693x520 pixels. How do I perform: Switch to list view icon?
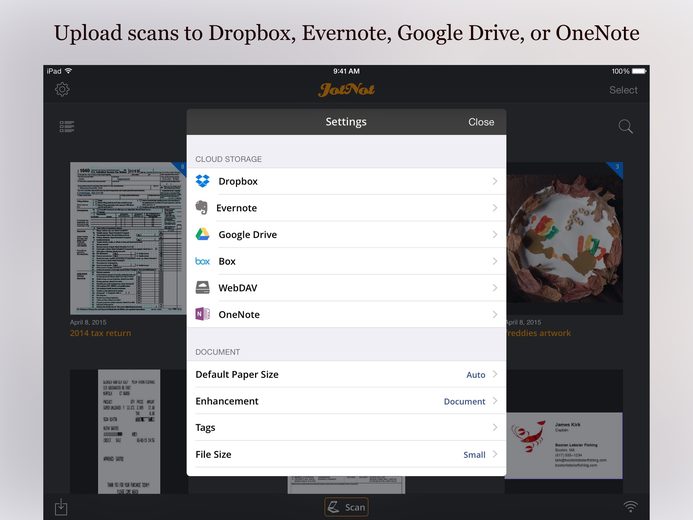point(67,127)
